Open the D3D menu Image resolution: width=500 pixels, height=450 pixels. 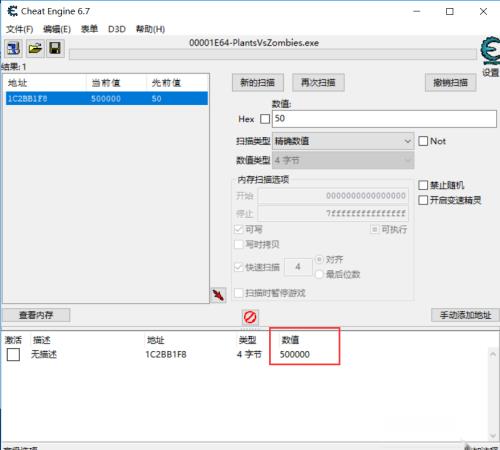tap(117, 29)
